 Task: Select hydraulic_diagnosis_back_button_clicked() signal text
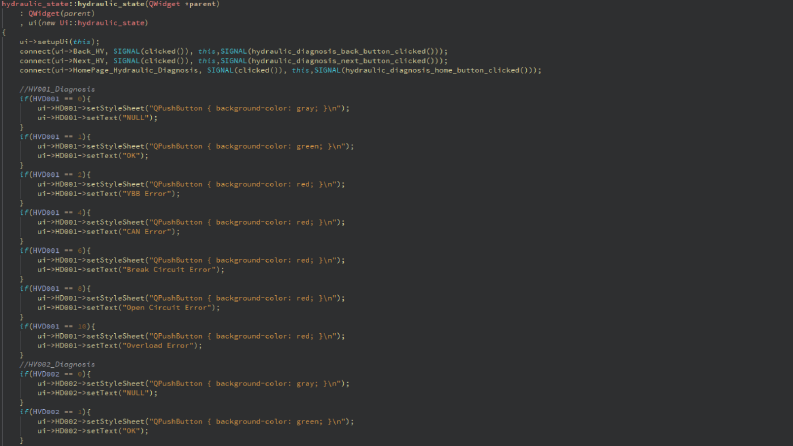point(345,51)
